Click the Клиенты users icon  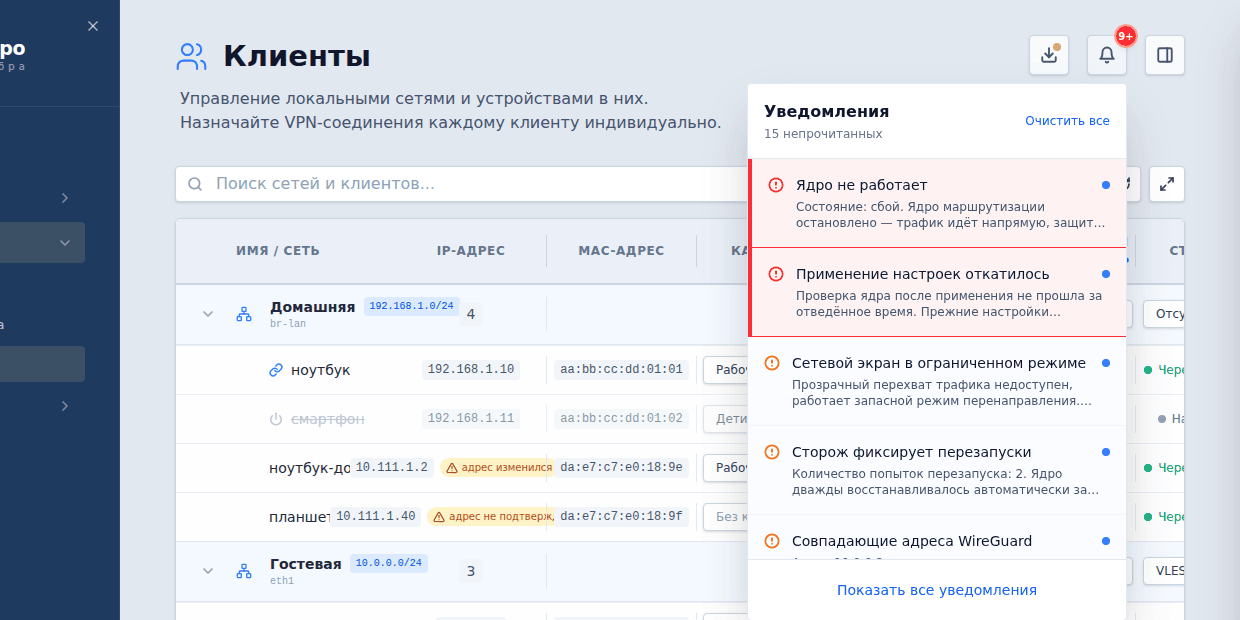coord(191,56)
